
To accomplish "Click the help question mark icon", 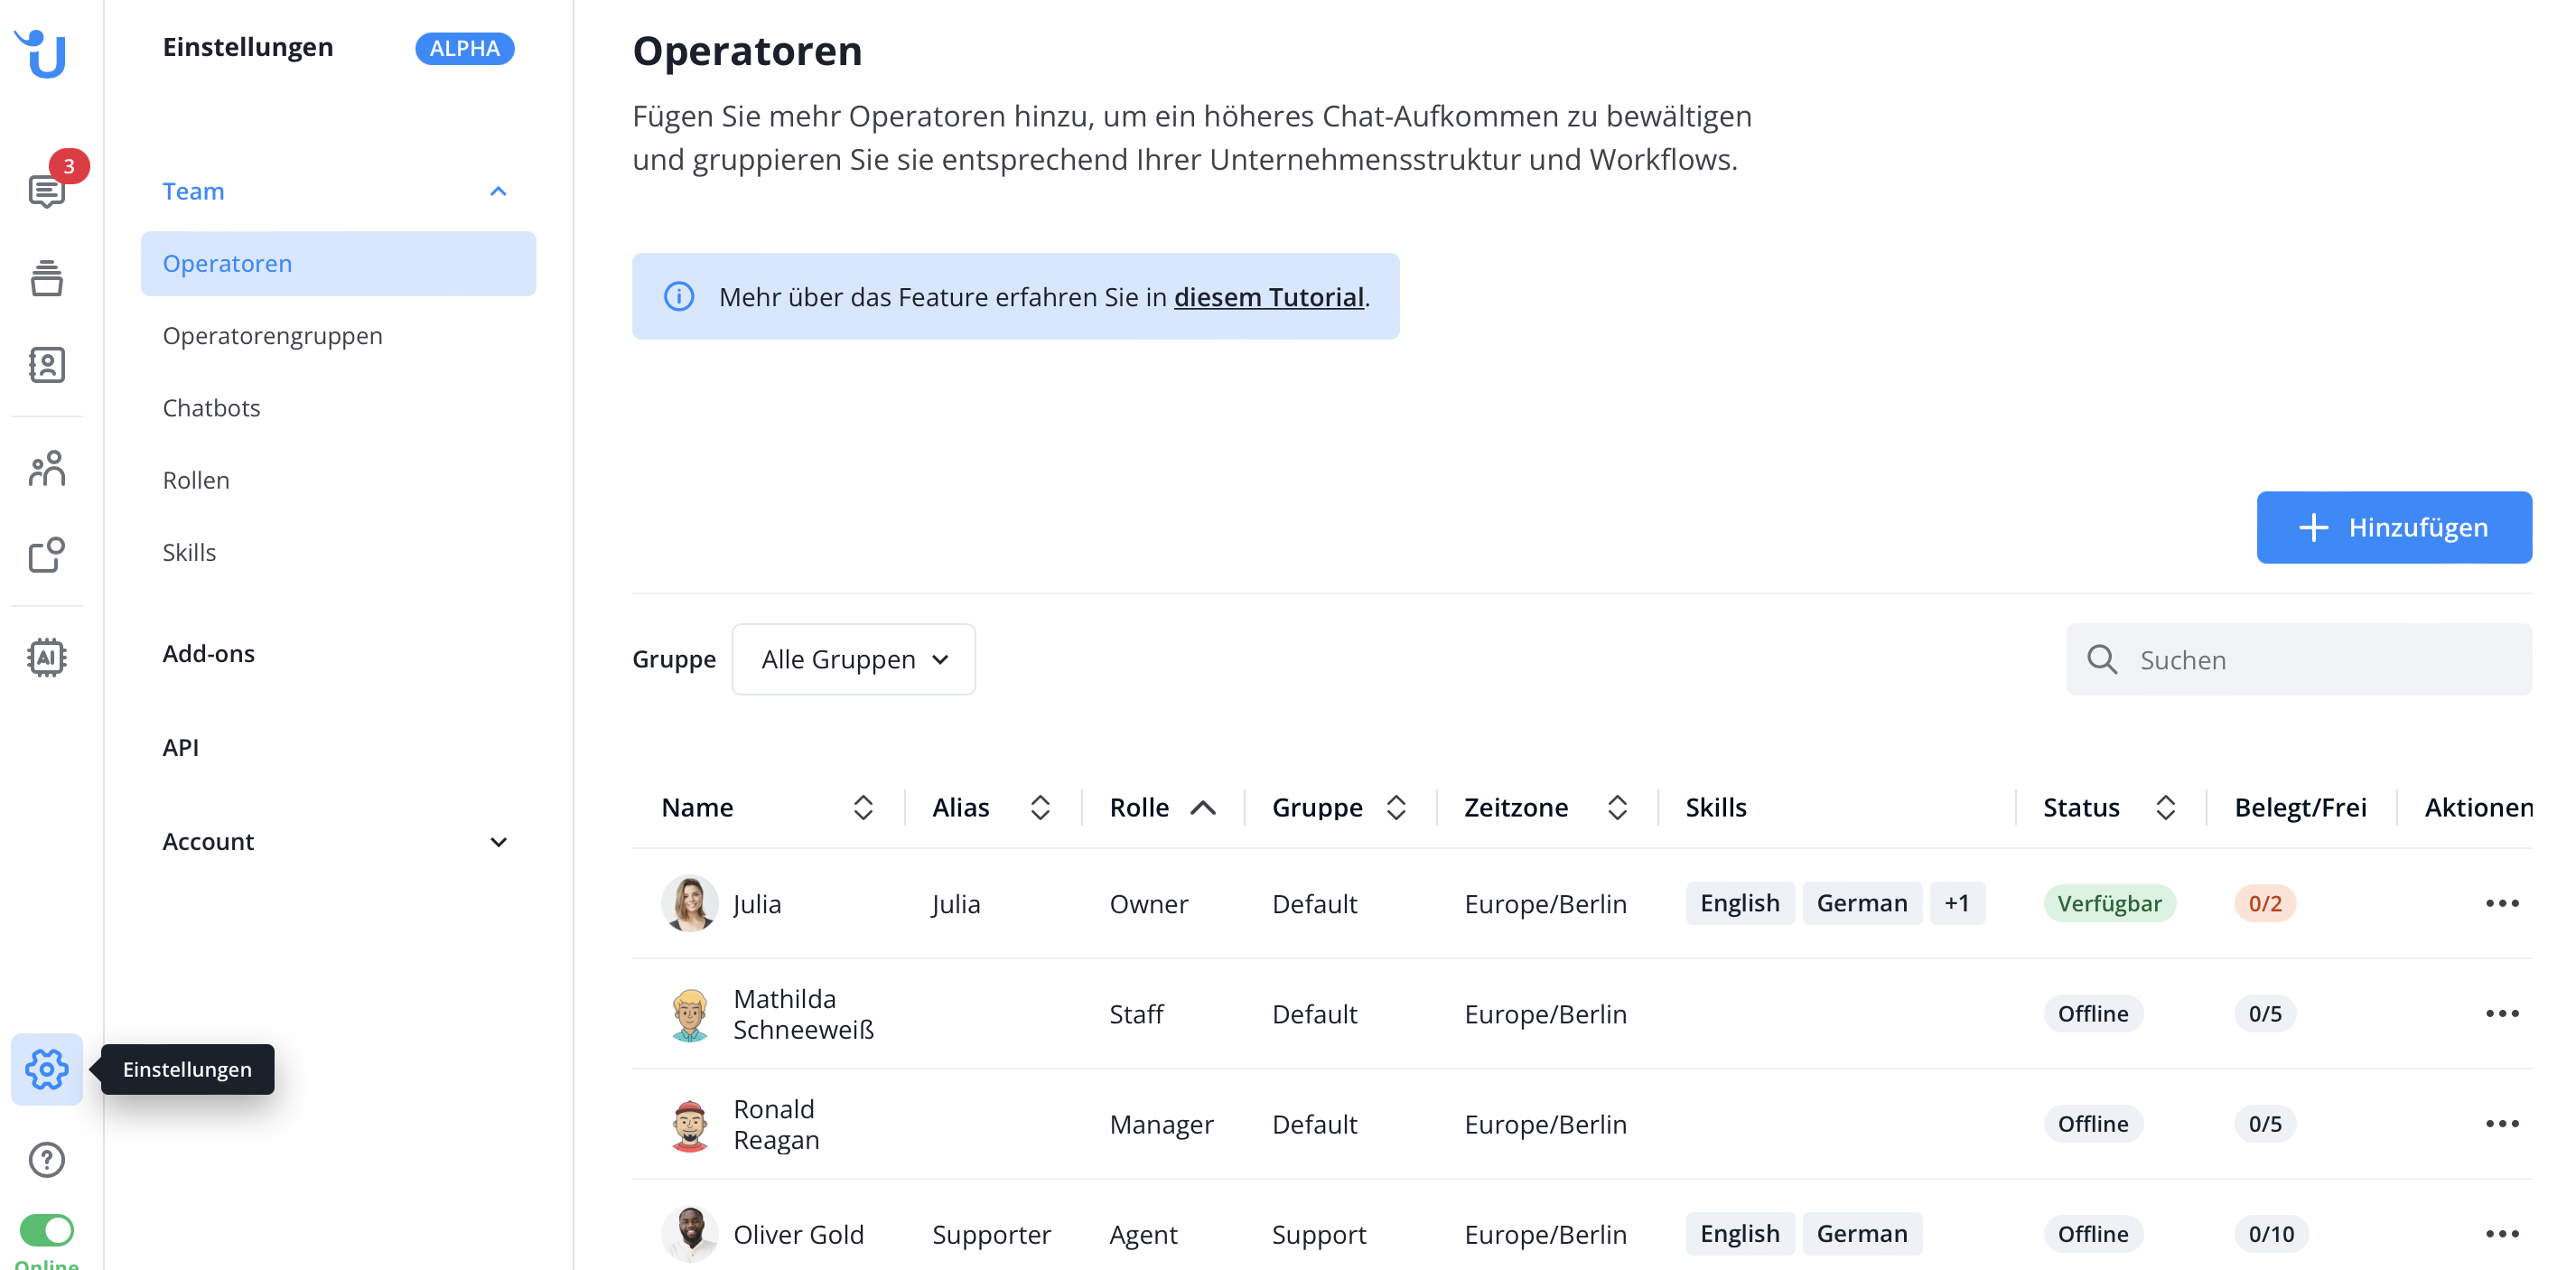I will [x=46, y=1159].
